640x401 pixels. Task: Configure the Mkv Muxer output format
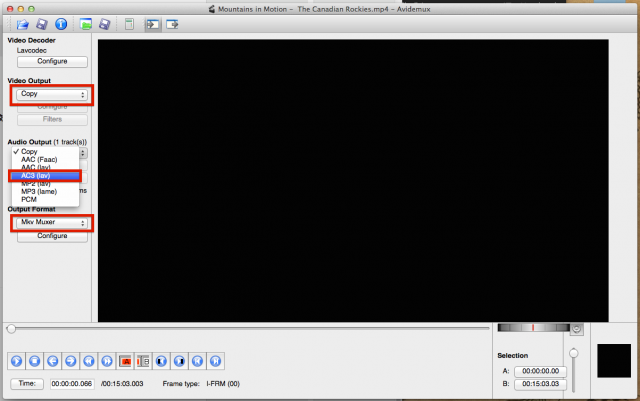click(x=52, y=236)
